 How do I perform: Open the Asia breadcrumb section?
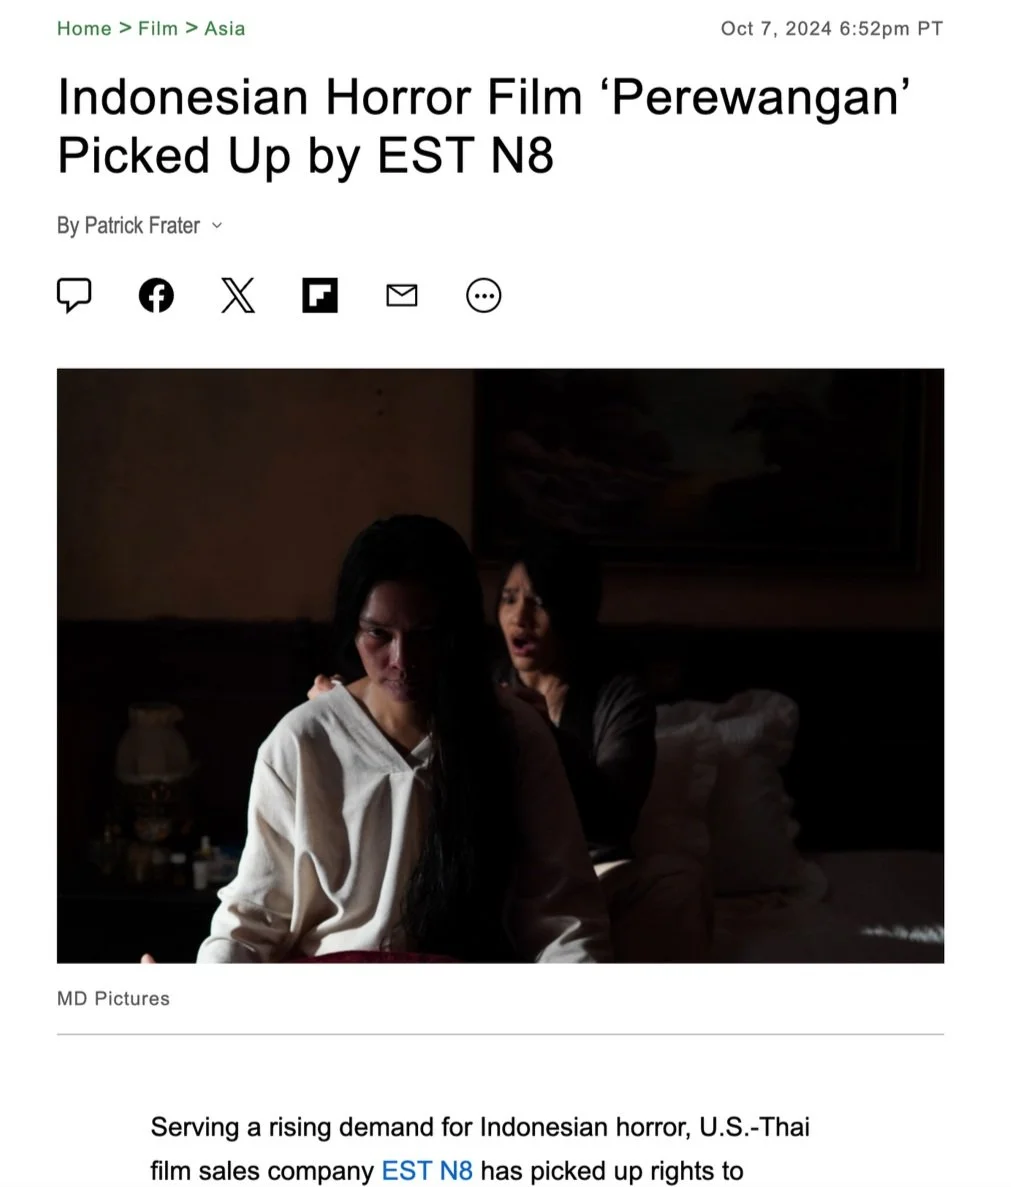click(225, 29)
